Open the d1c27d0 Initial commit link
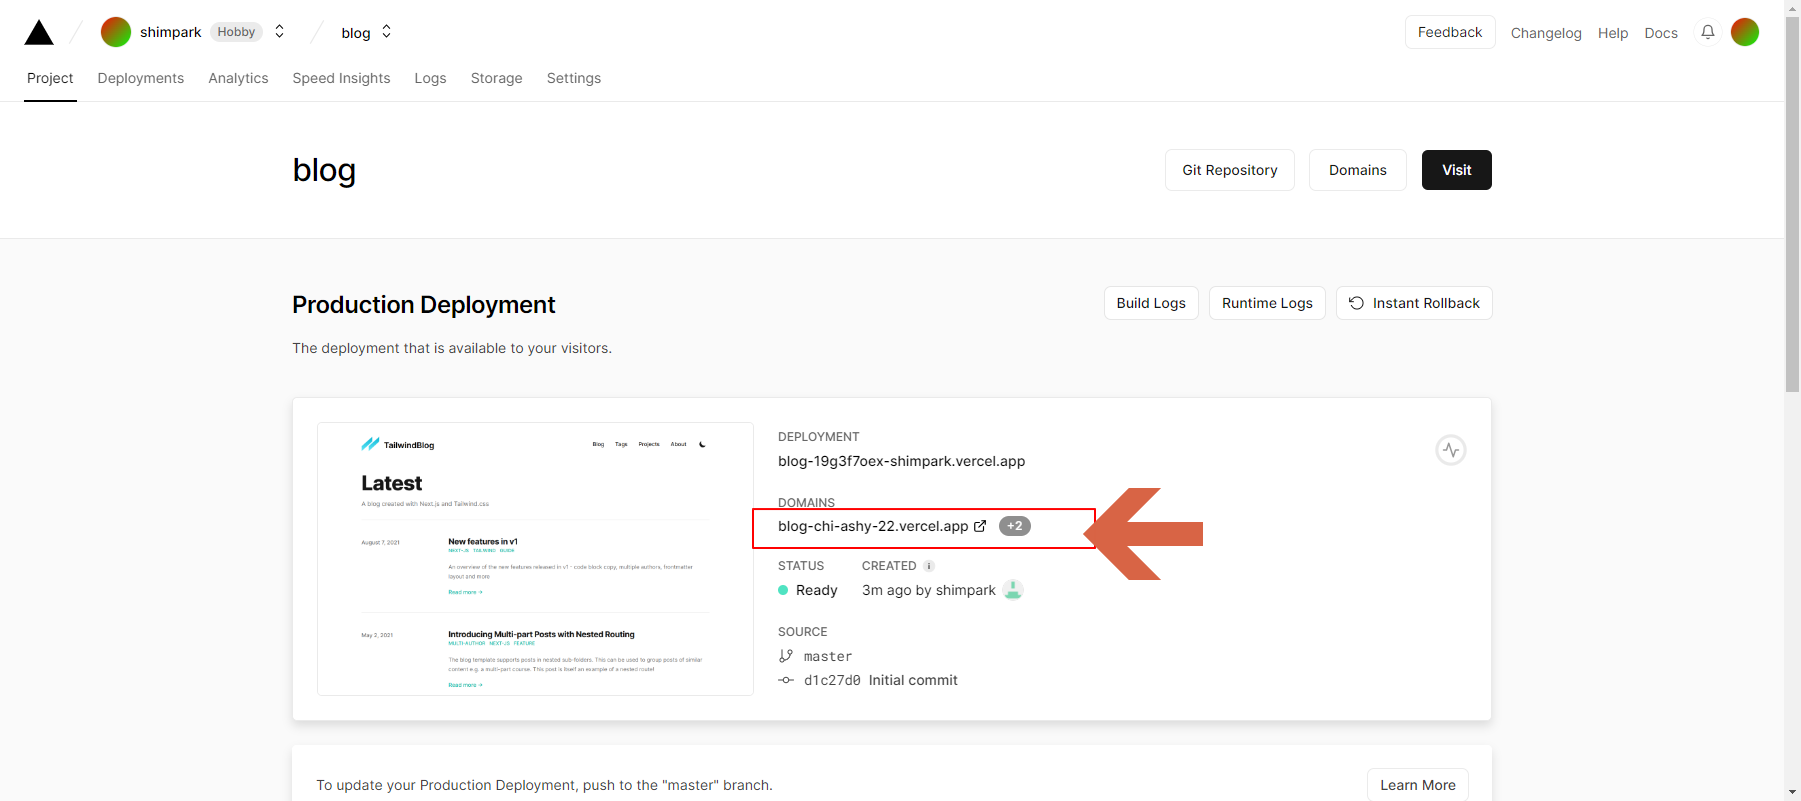 (x=881, y=680)
